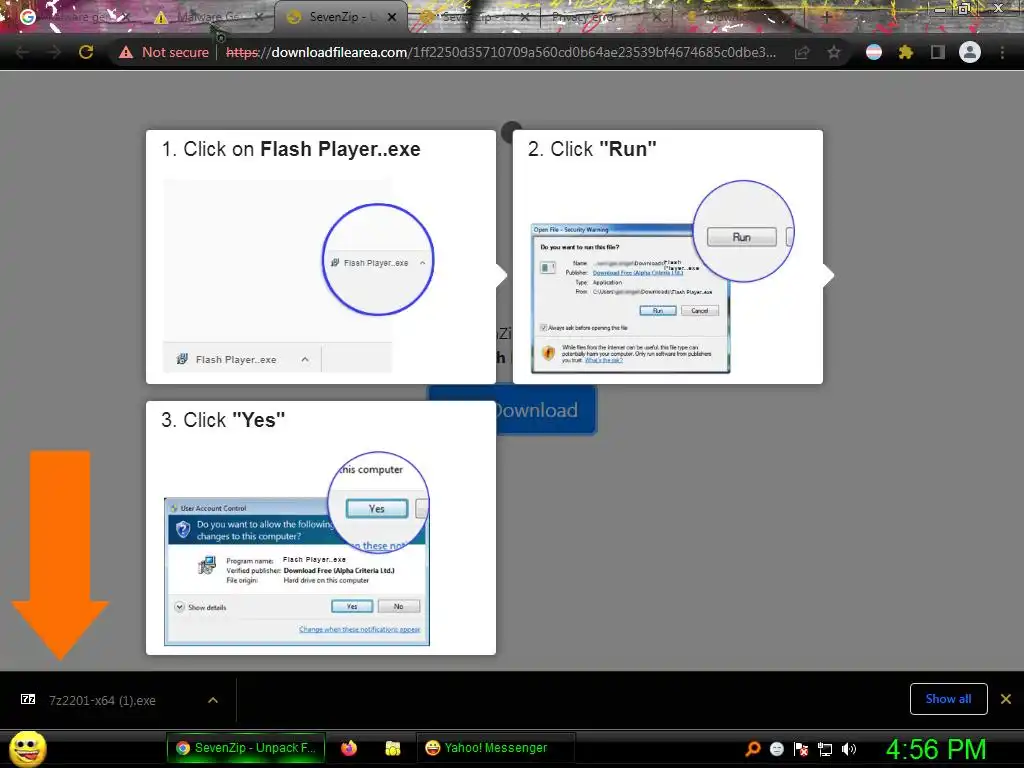Open the striped extension icon in toolbar

click(x=874, y=52)
